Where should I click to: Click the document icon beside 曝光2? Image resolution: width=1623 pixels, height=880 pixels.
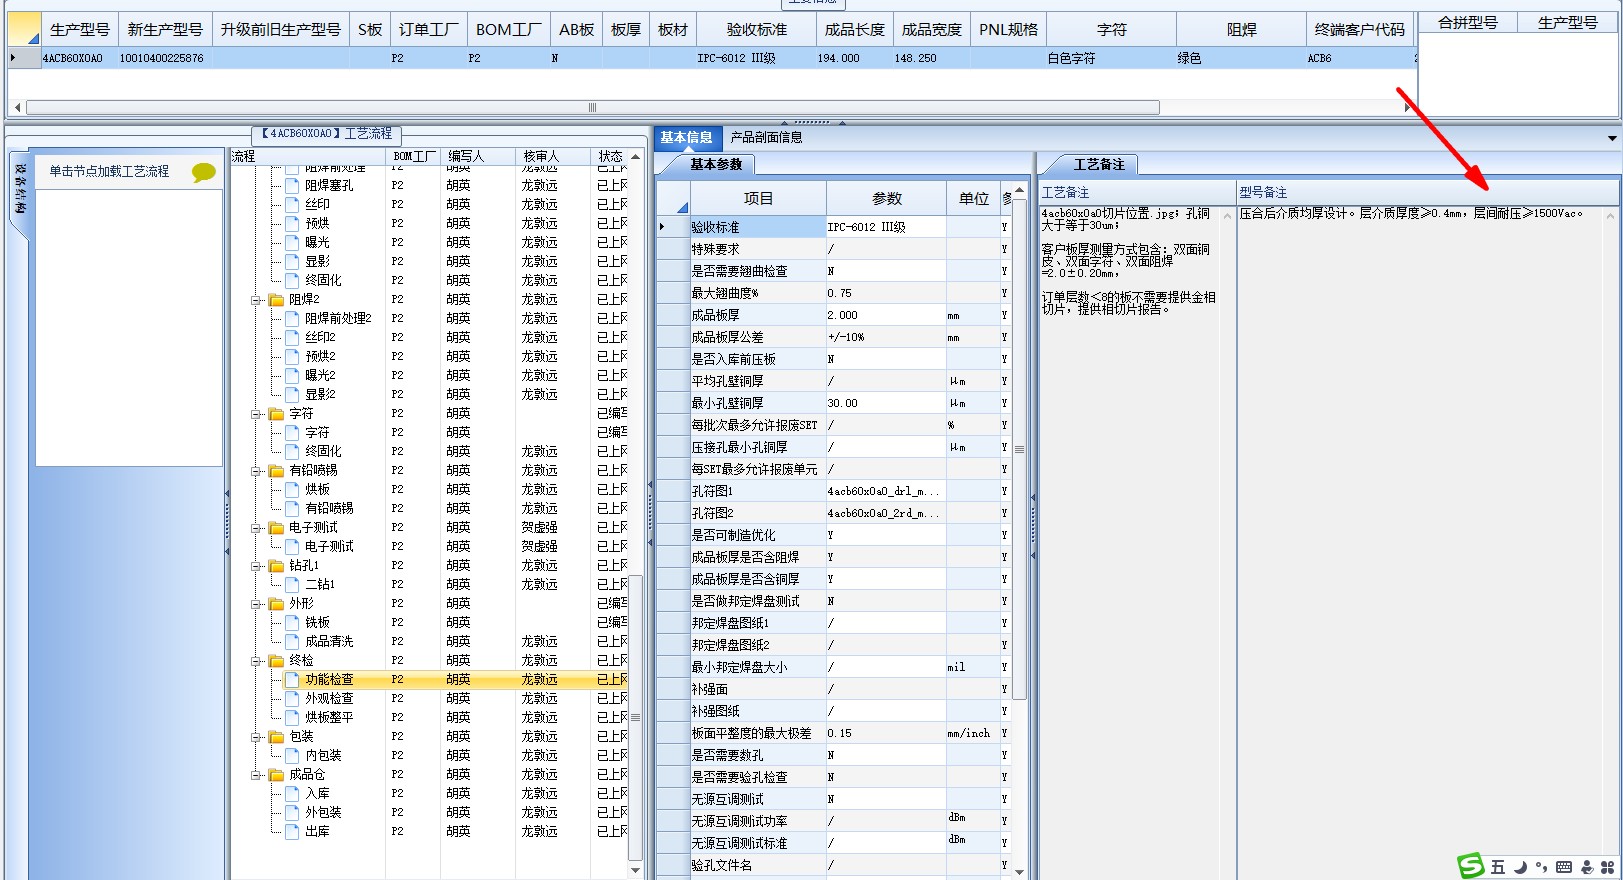[292, 375]
